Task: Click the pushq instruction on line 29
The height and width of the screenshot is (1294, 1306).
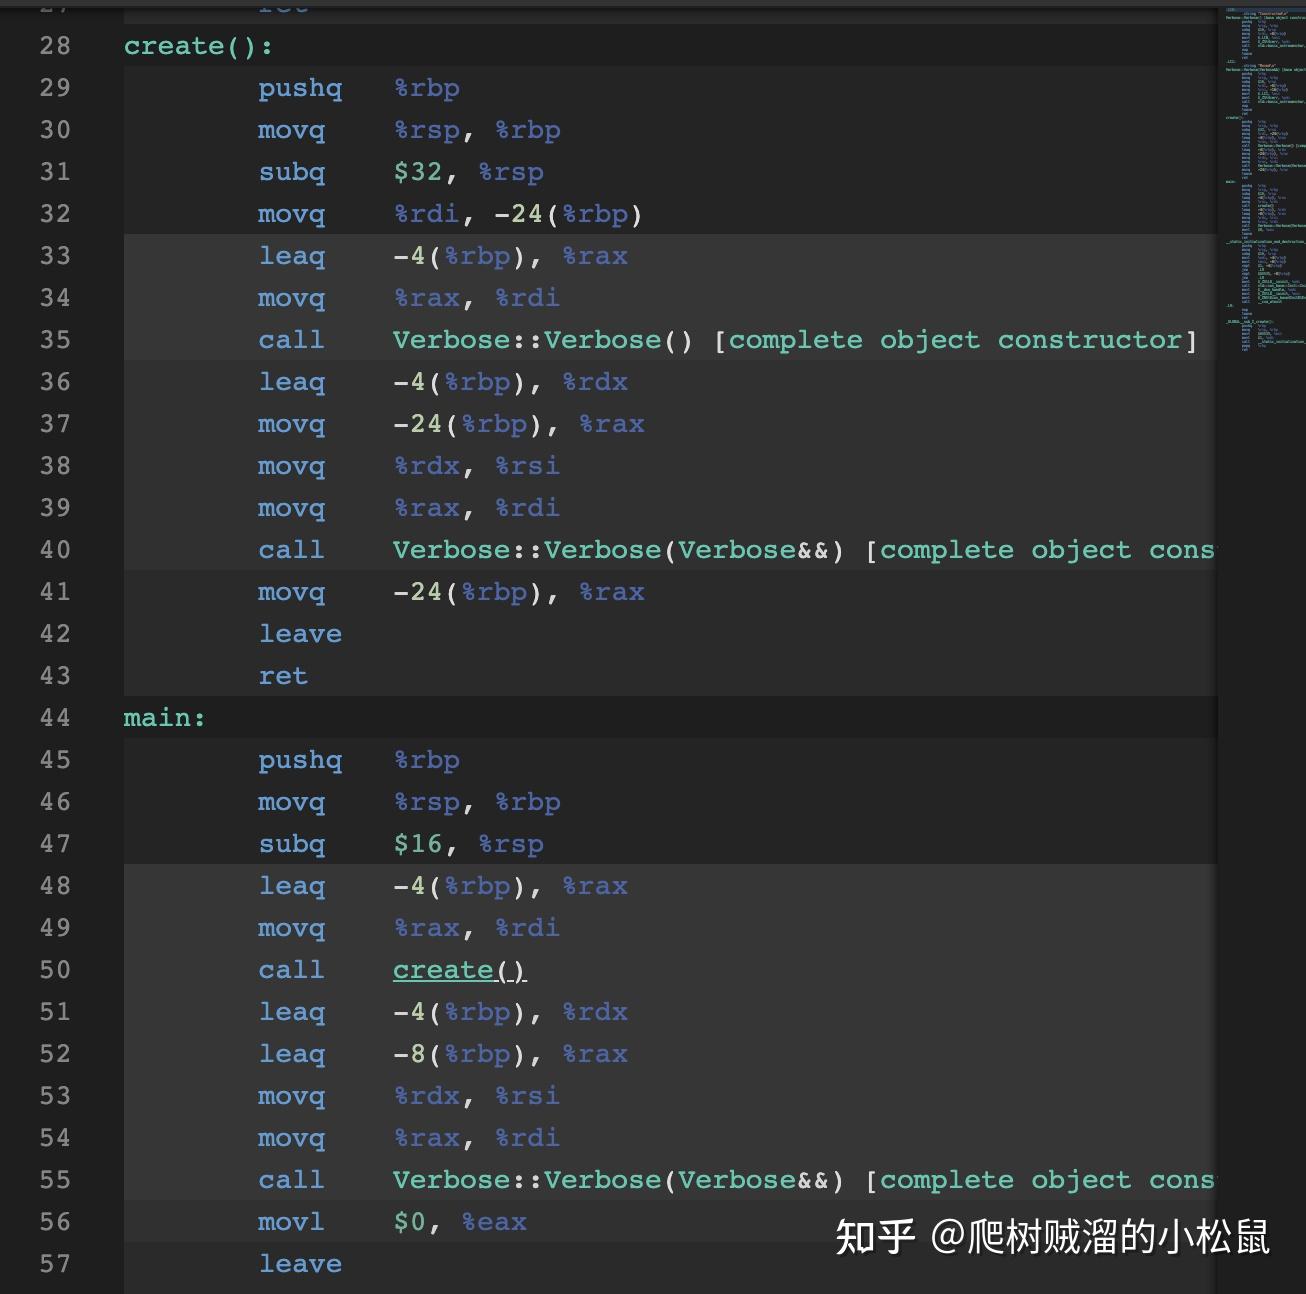Action: click(x=300, y=88)
